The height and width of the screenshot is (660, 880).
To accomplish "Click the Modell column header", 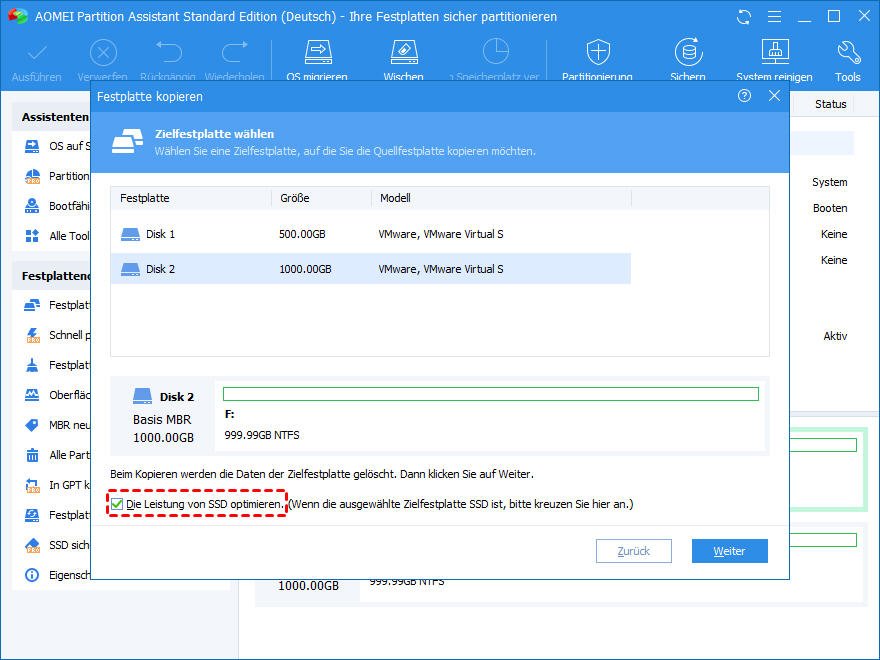I will pos(501,198).
